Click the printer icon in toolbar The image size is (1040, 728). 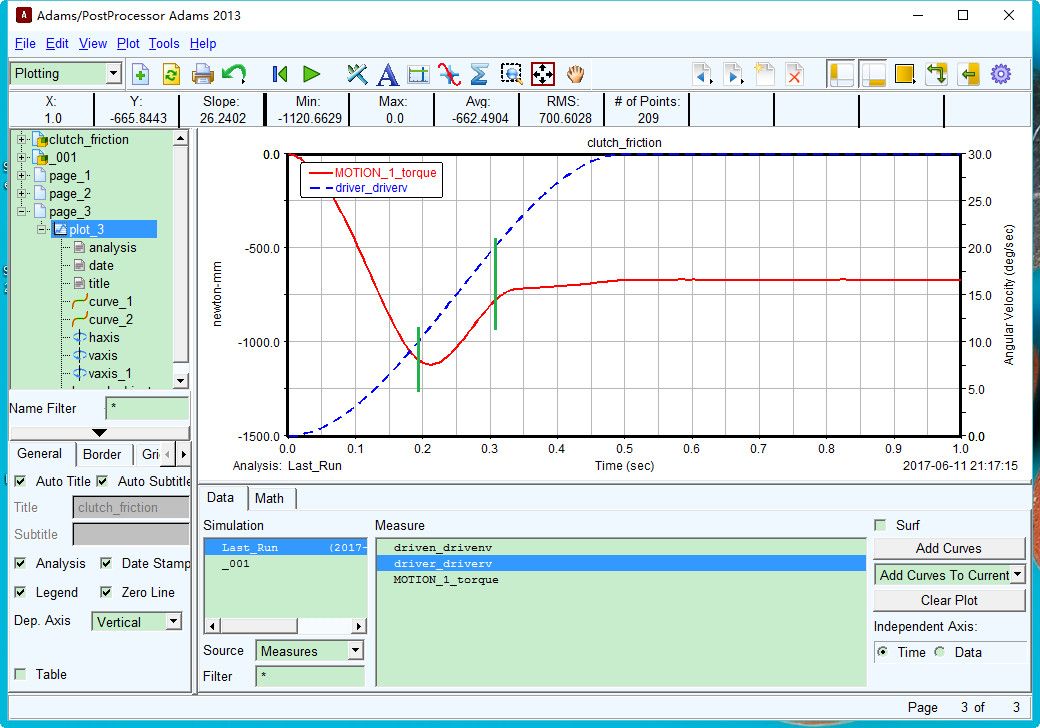pyautogui.click(x=202, y=74)
